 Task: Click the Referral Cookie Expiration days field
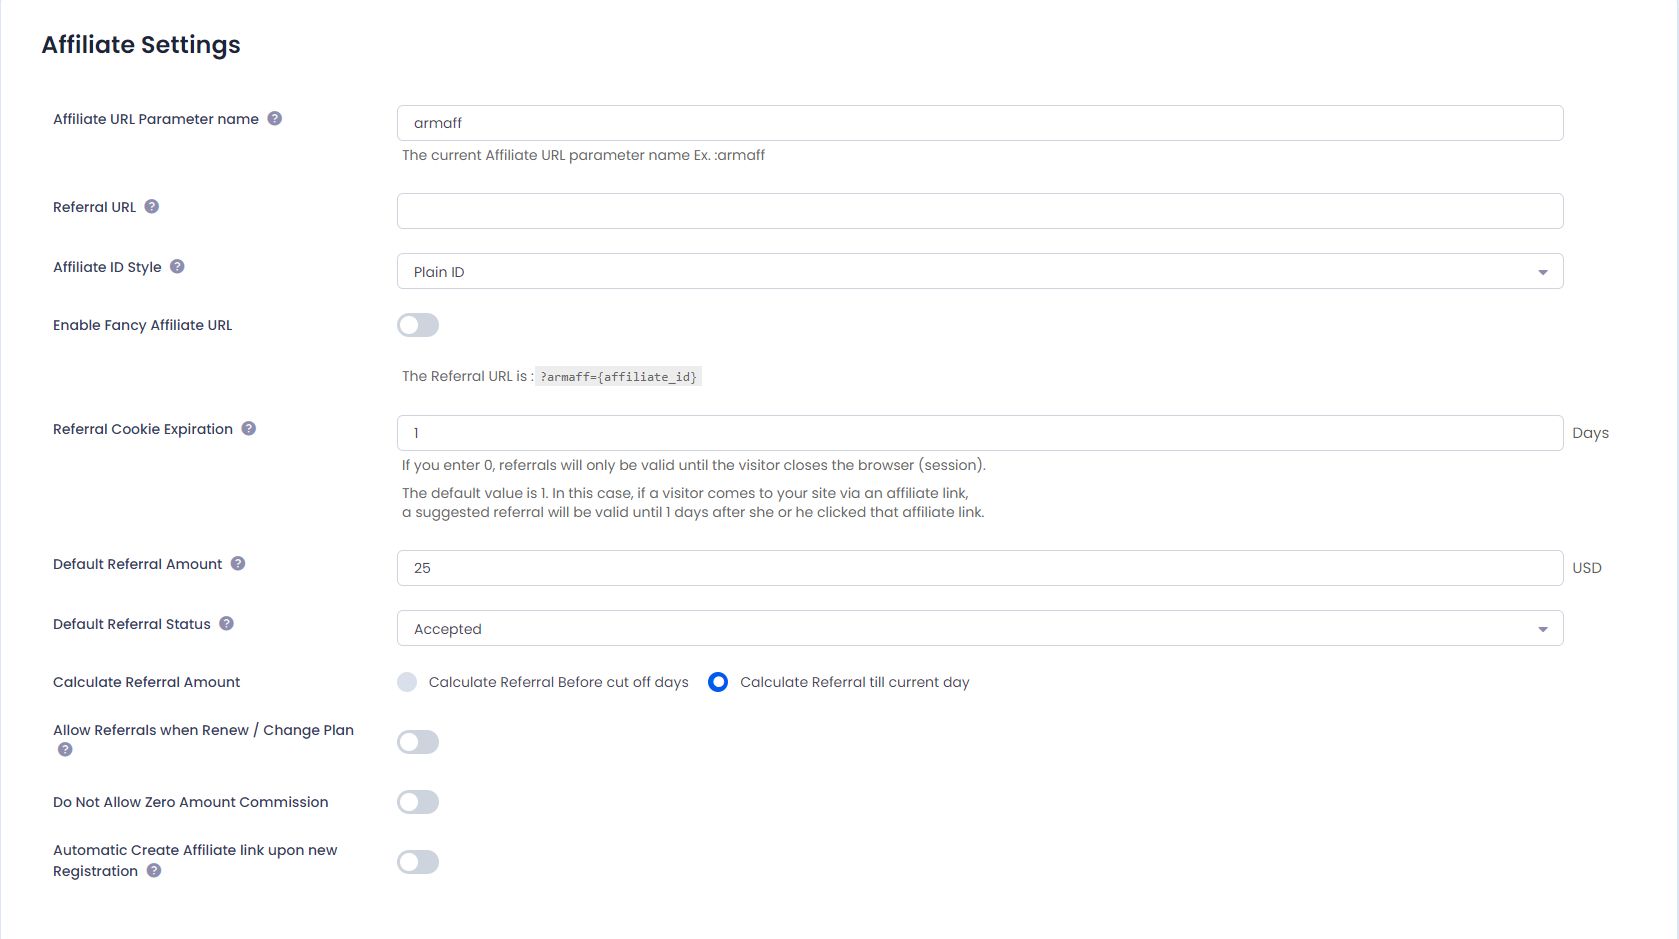(x=980, y=433)
